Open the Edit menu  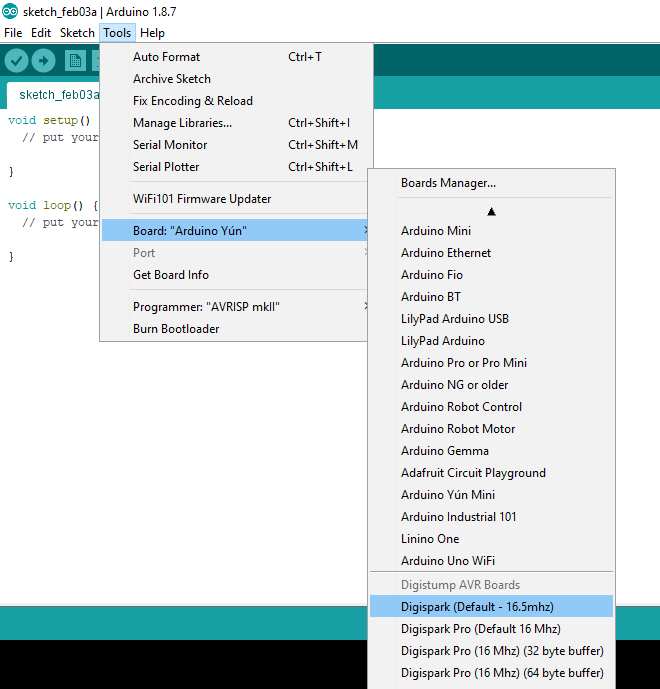[41, 33]
